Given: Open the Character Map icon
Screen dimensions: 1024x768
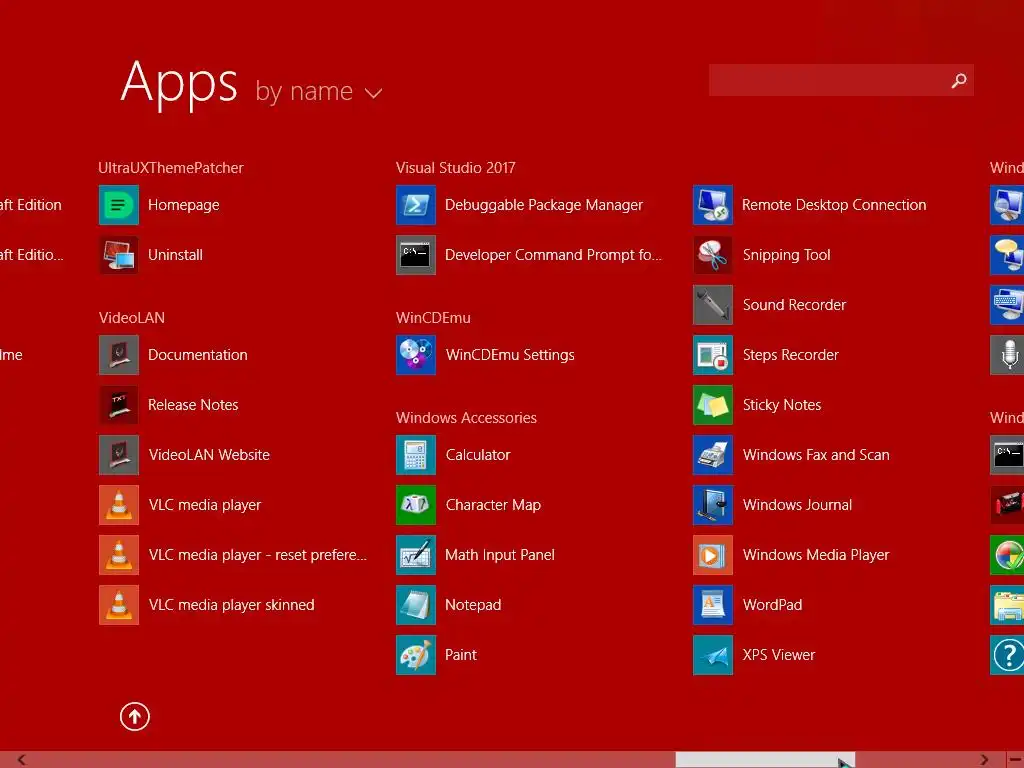Looking at the screenshot, I should (x=416, y=505).
